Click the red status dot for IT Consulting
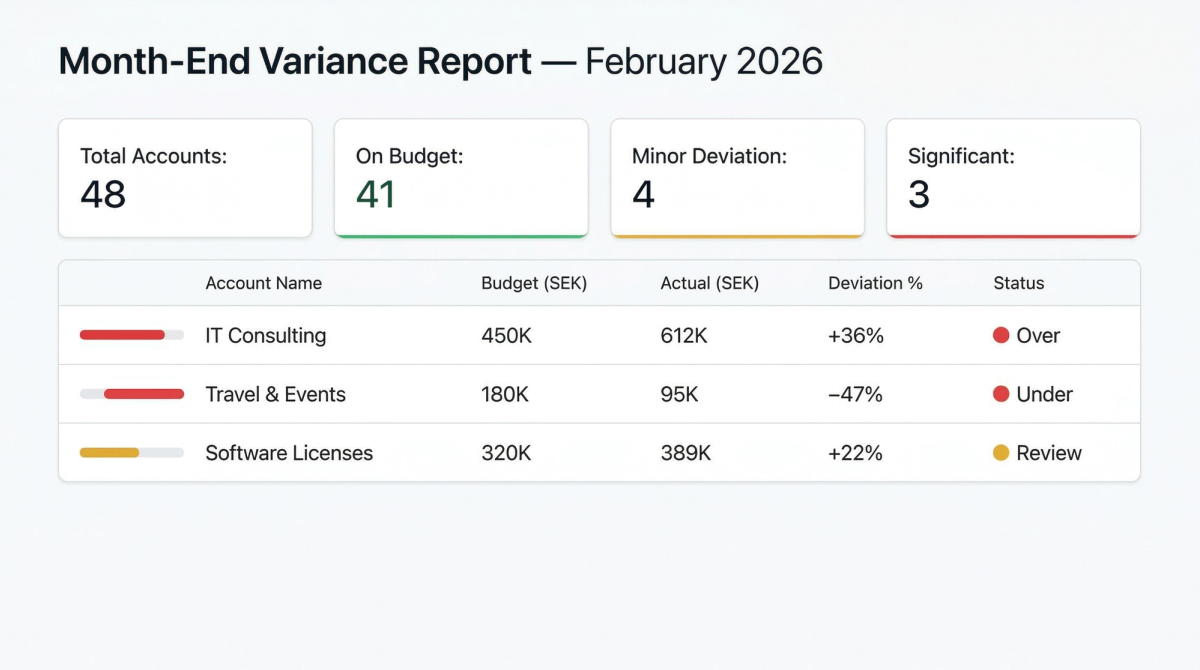The width and height of the screenshot is (1200, 670). 1000,336
